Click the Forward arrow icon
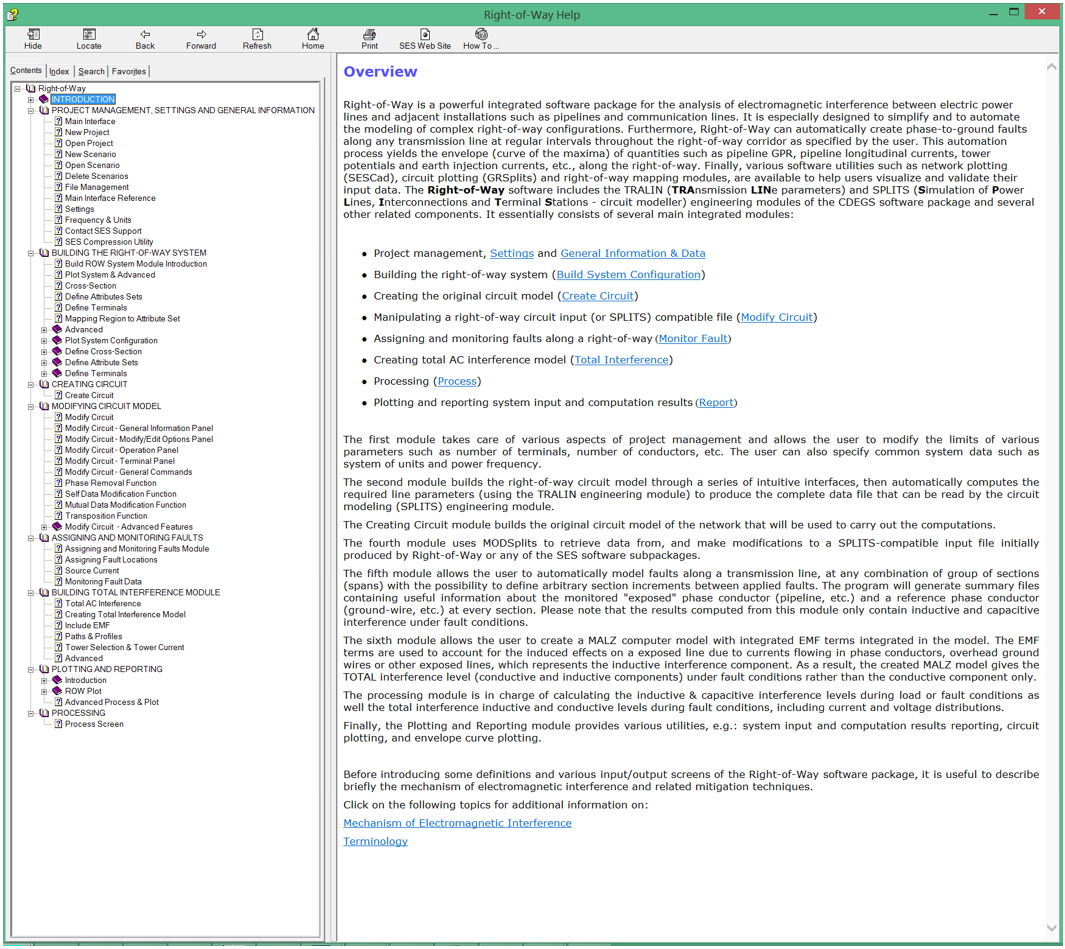The width and height of the screenshot is (1065, 949). 201,39
